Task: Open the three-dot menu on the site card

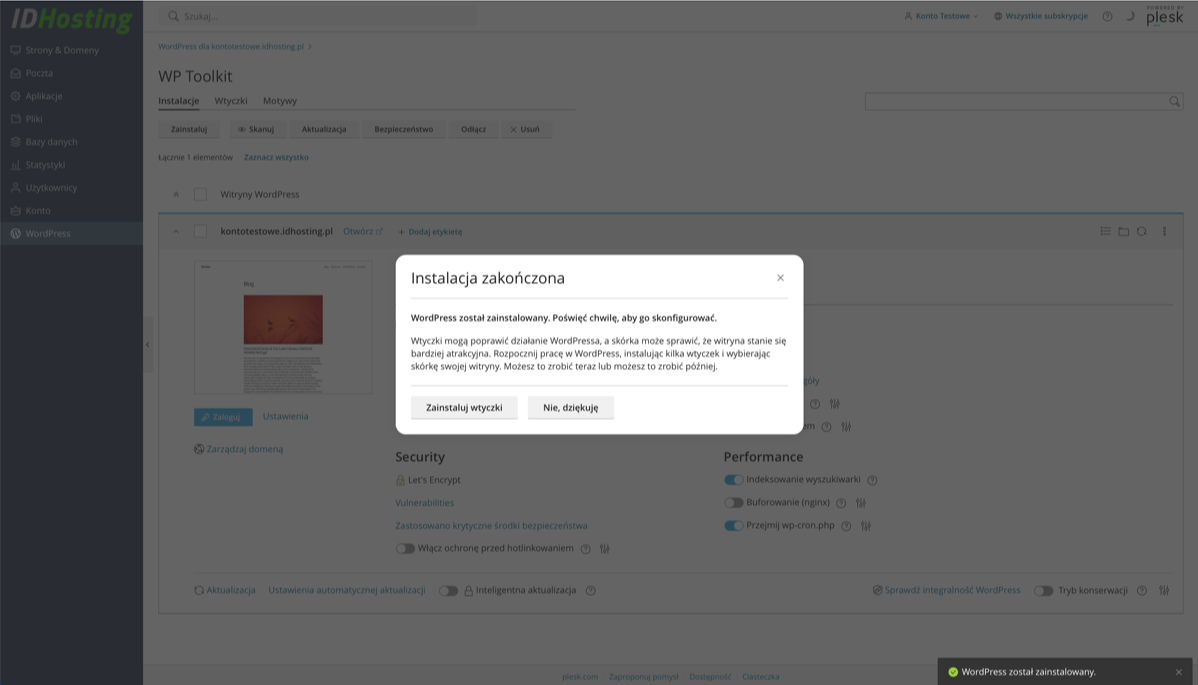Action: pyautogui.click(x=1166, y=231)
